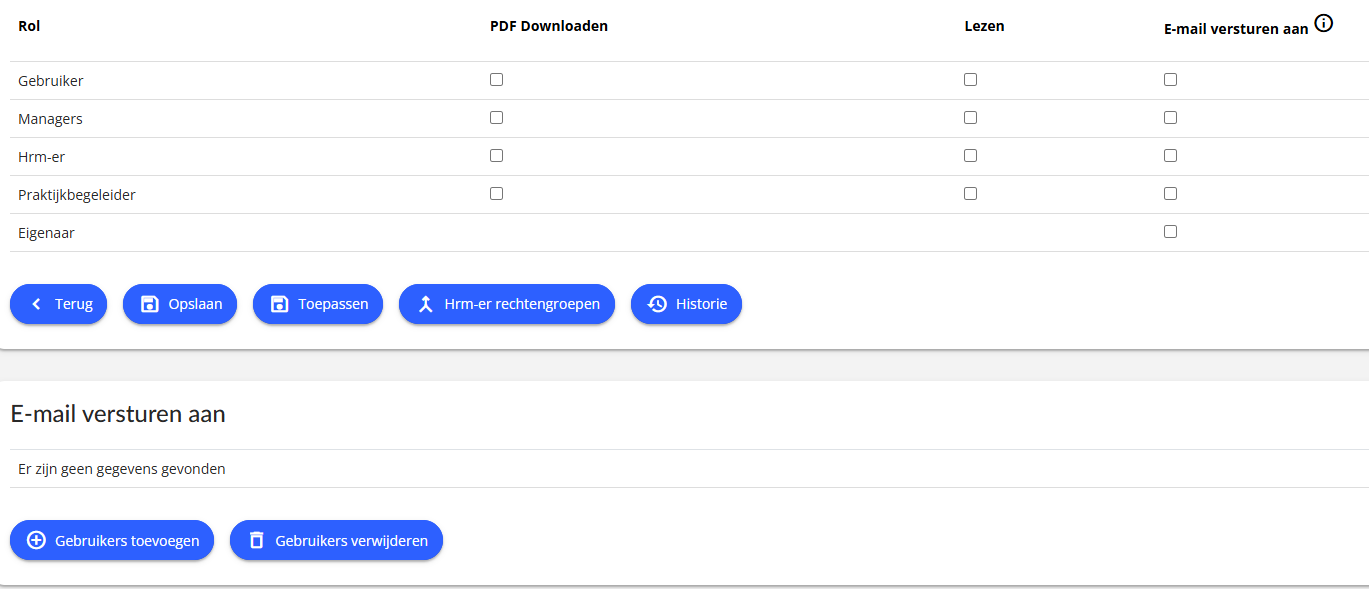Image resolution: width=1369 pixels, height=589 pixels.
Task: Select the Lezen checkbox for Gebruiker
Action: click(970, 80)
